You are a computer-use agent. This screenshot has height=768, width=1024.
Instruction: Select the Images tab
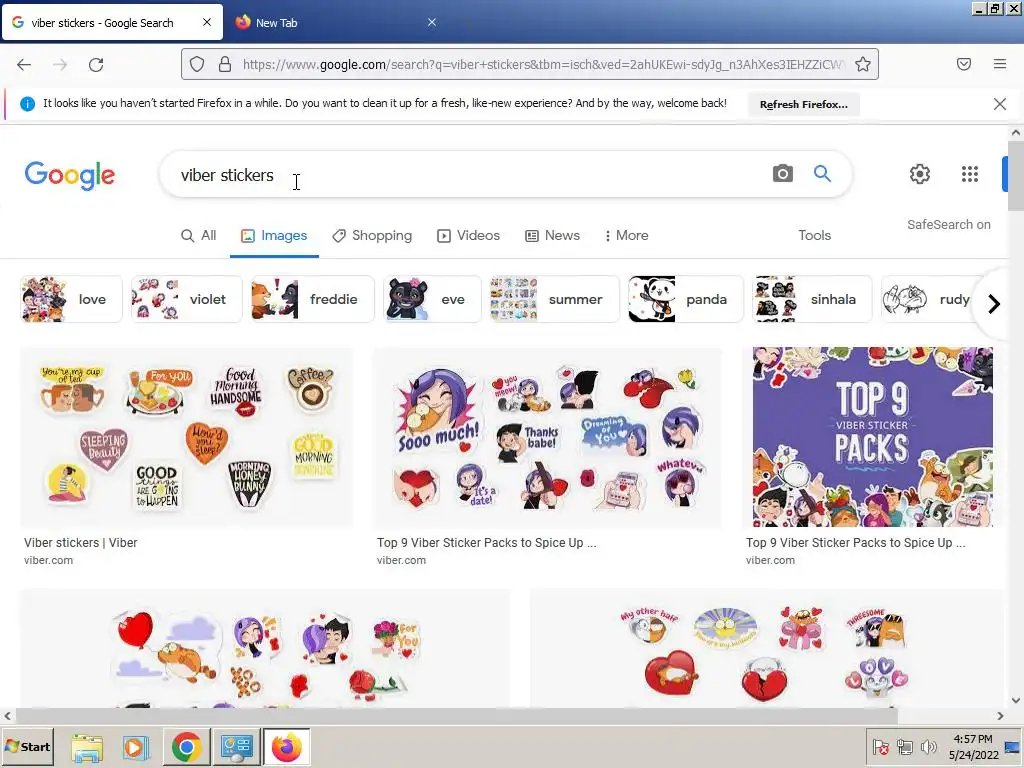coord(274,236)
